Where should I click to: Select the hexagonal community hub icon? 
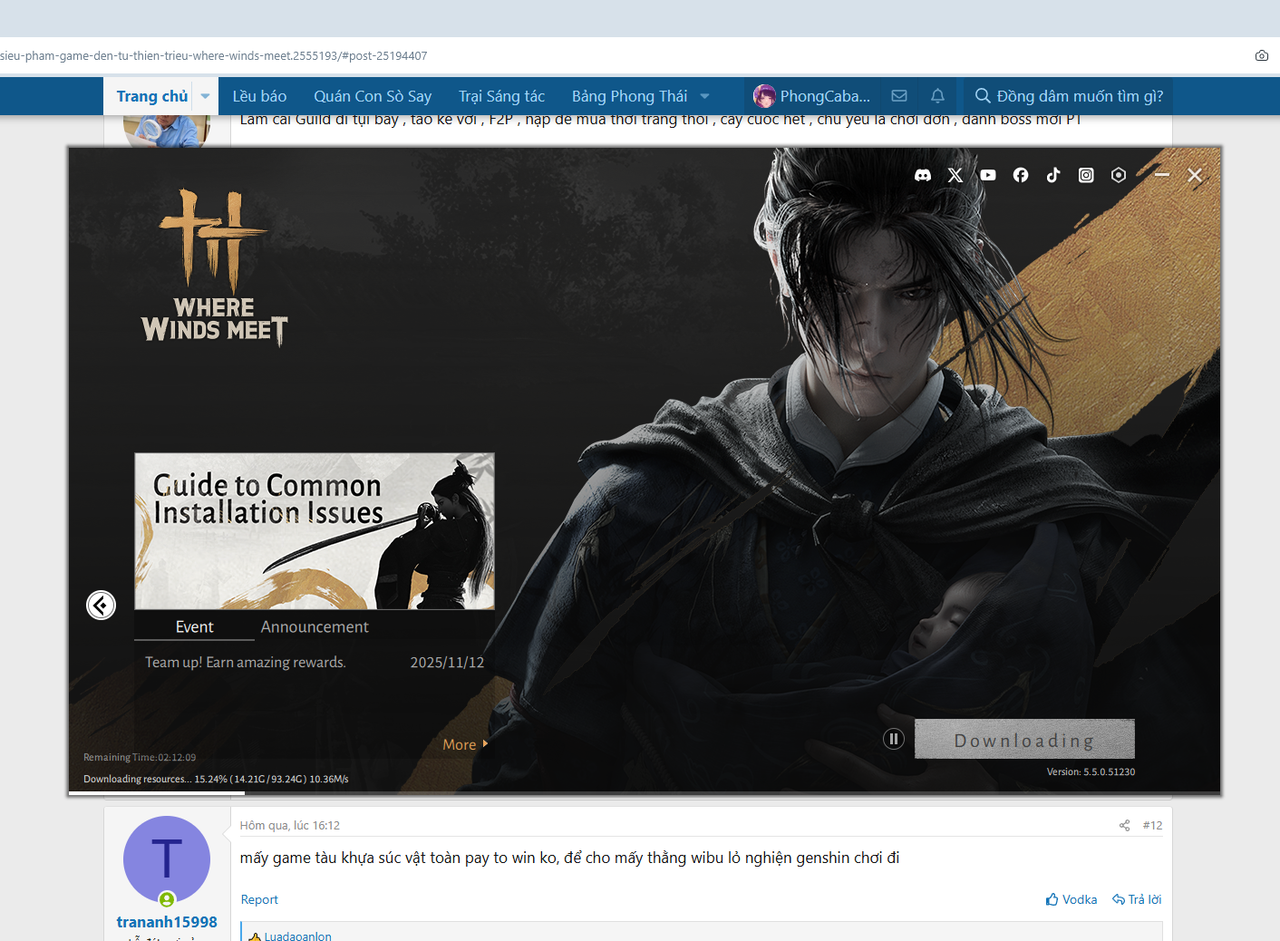(x=1118, y=174)
